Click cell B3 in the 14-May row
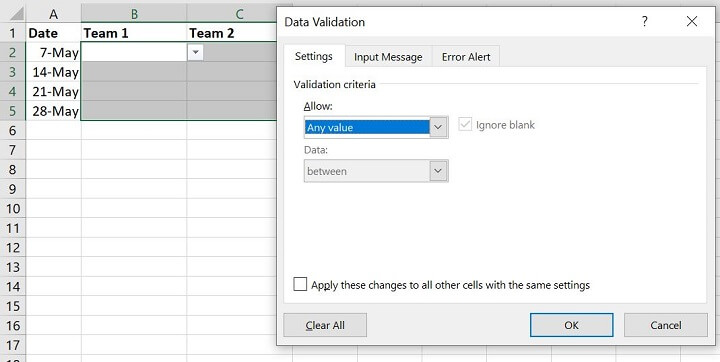 [134, 72]
